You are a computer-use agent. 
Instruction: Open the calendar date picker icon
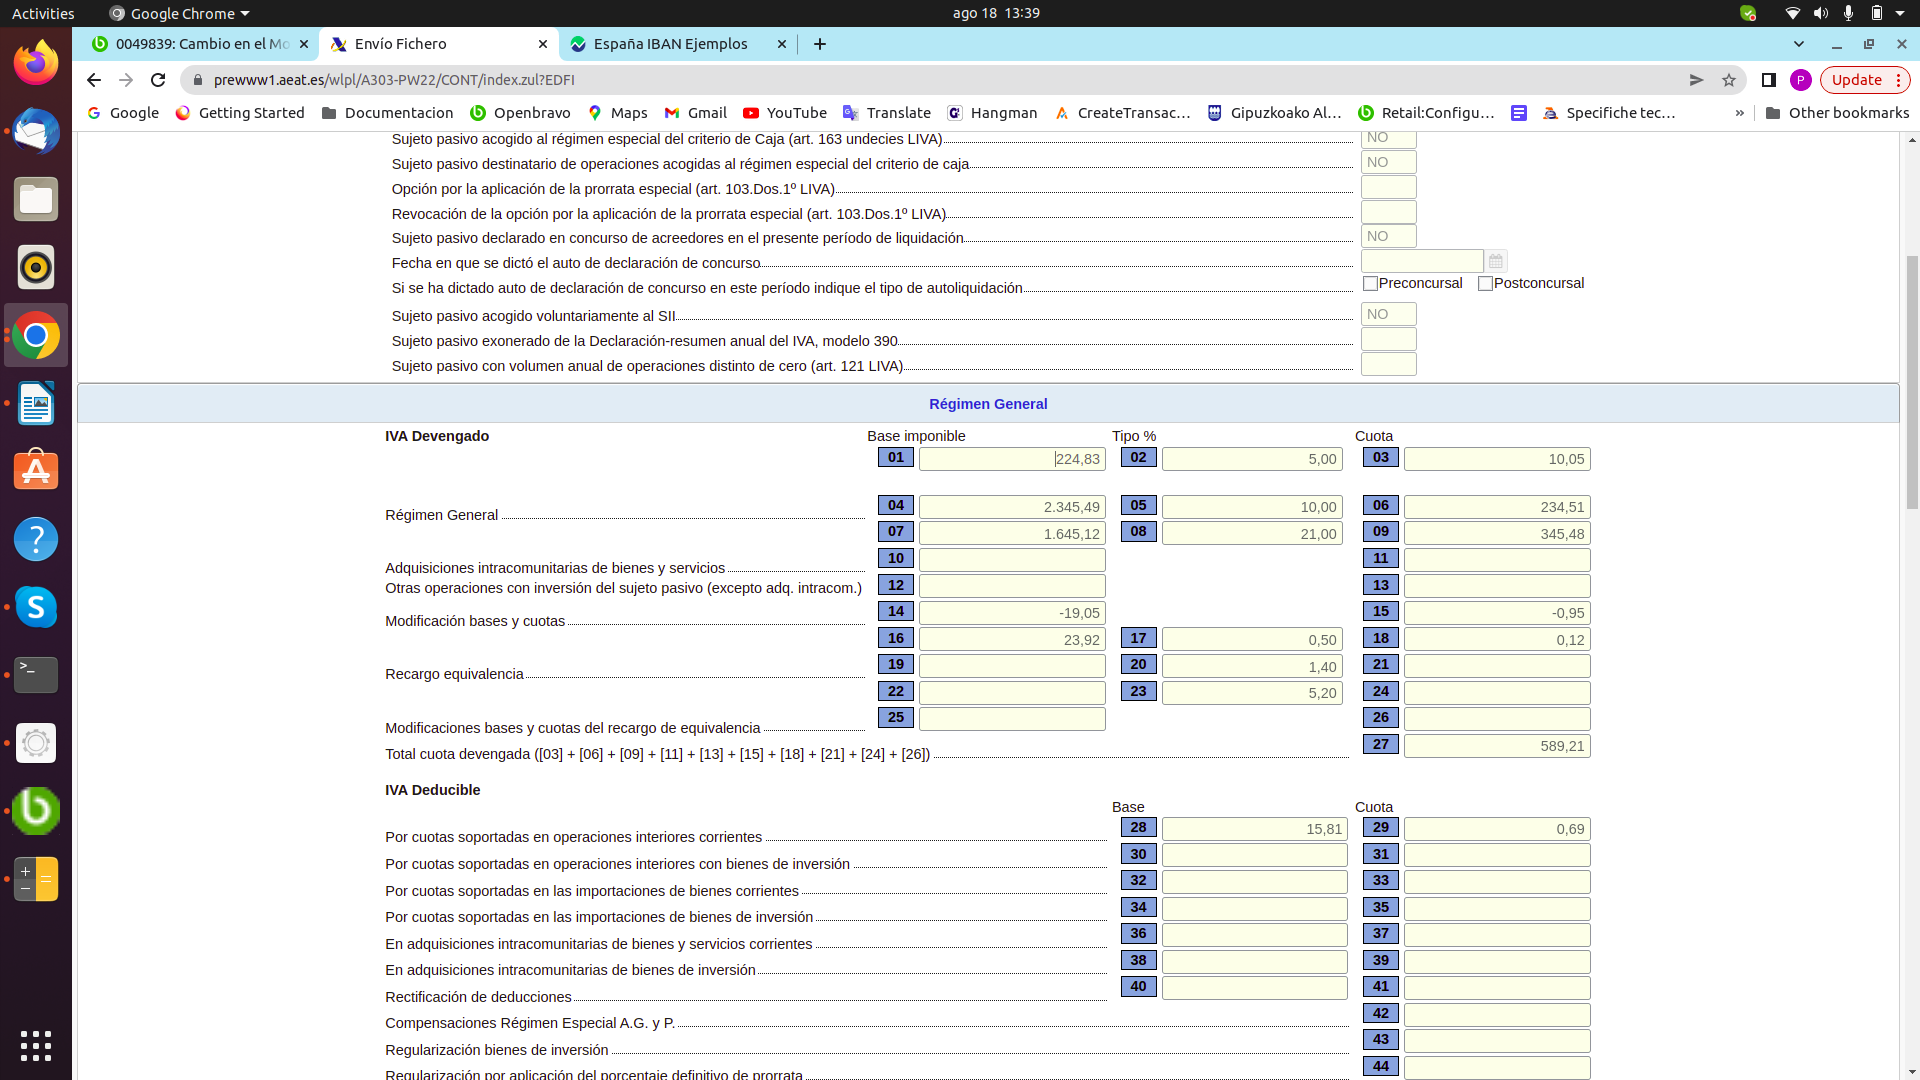click(1495, 261)
